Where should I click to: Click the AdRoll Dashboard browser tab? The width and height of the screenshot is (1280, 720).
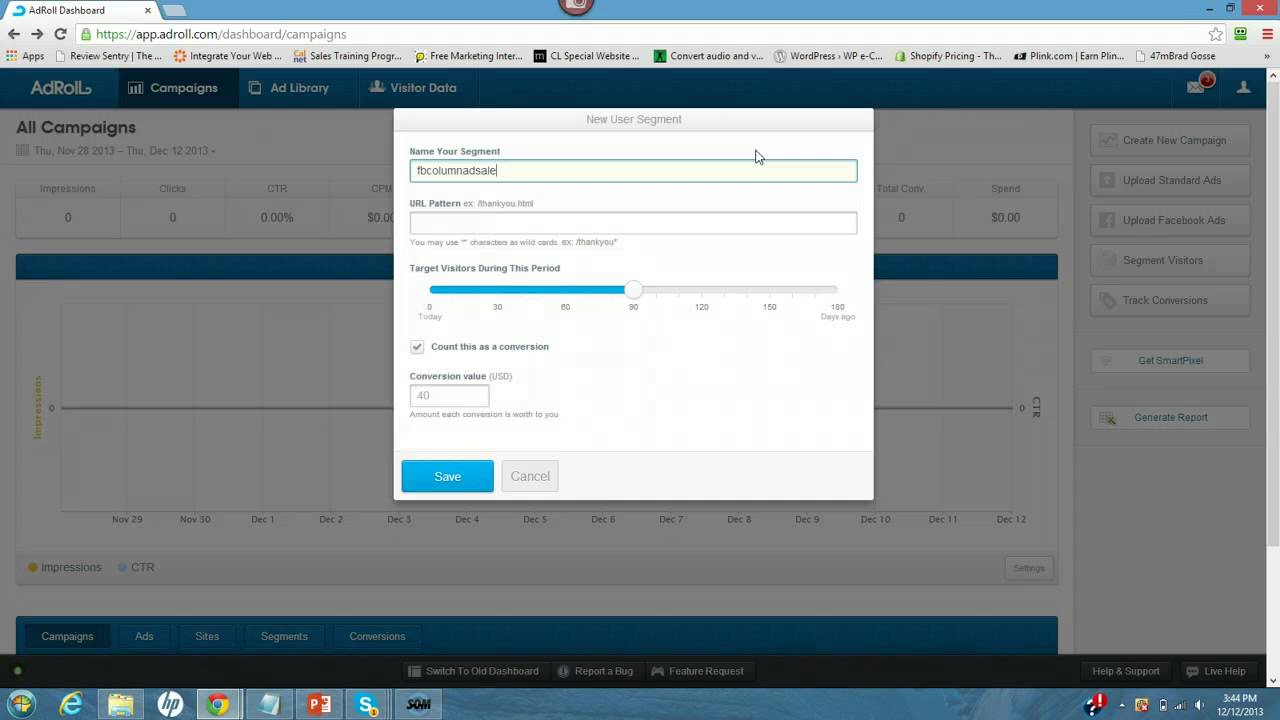pyautogui.click(x=80, y=10)
